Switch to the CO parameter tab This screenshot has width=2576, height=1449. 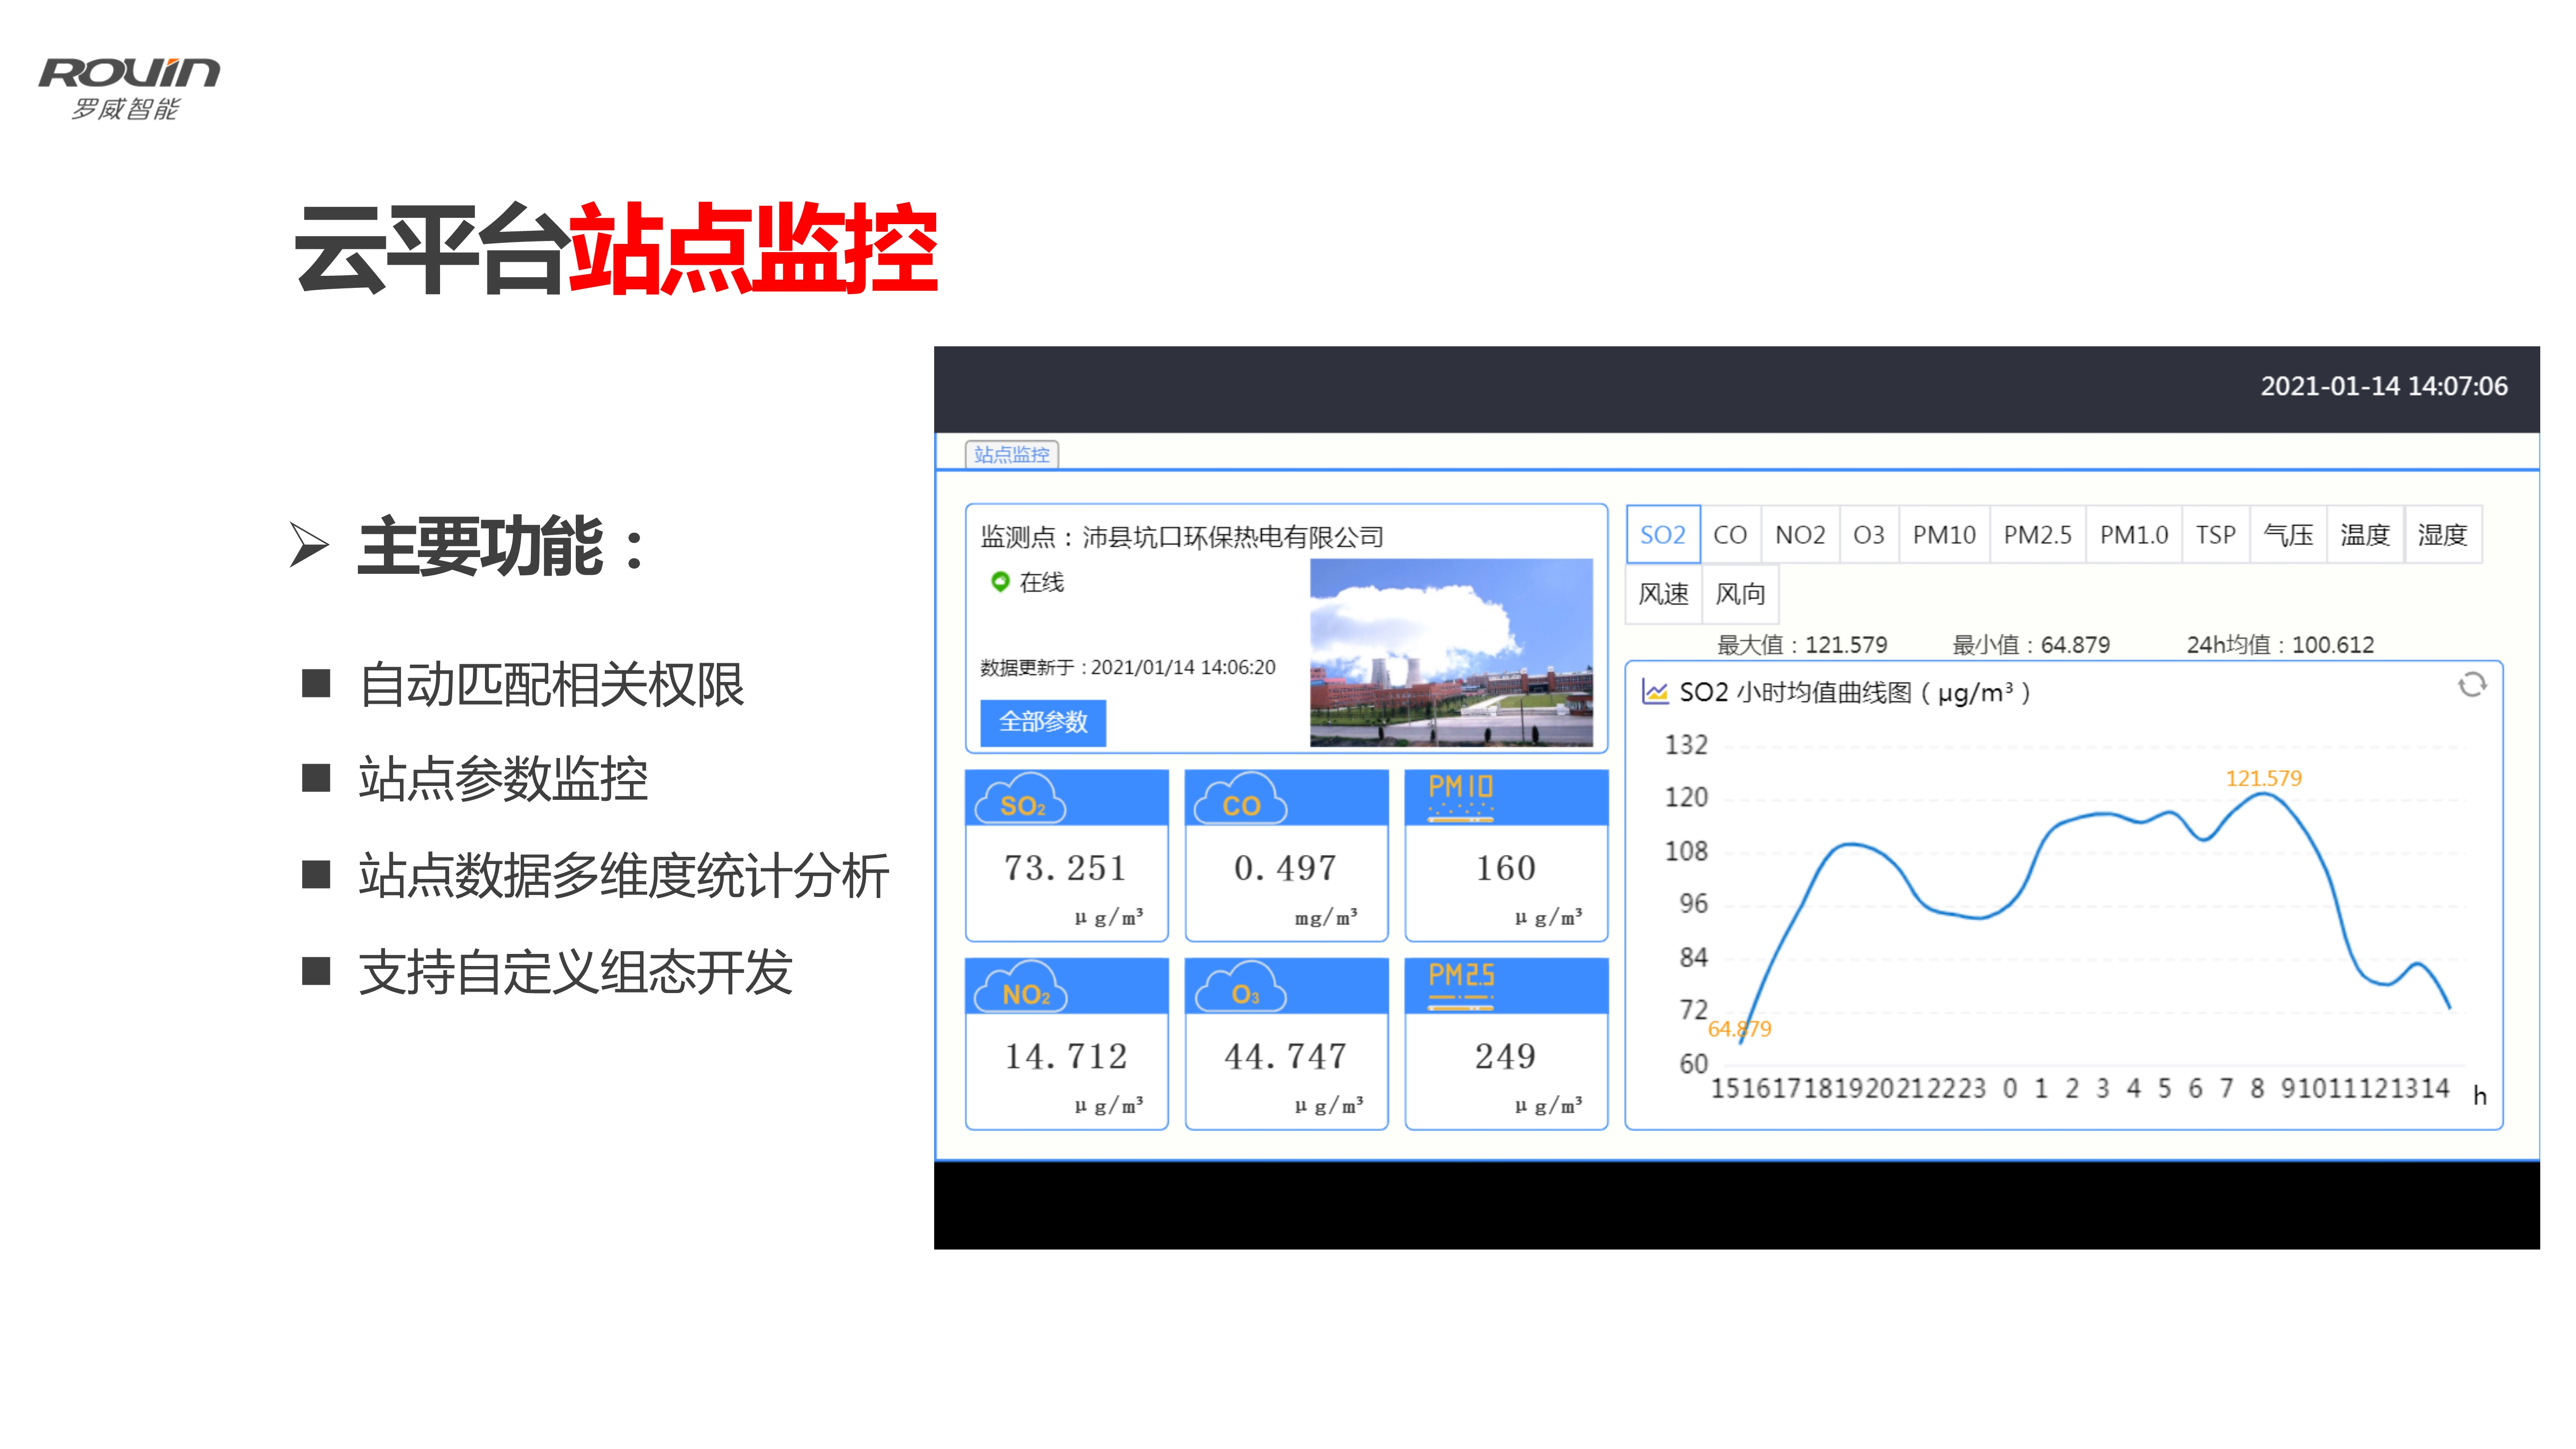pyautogui.click(x=1730, y=535)
